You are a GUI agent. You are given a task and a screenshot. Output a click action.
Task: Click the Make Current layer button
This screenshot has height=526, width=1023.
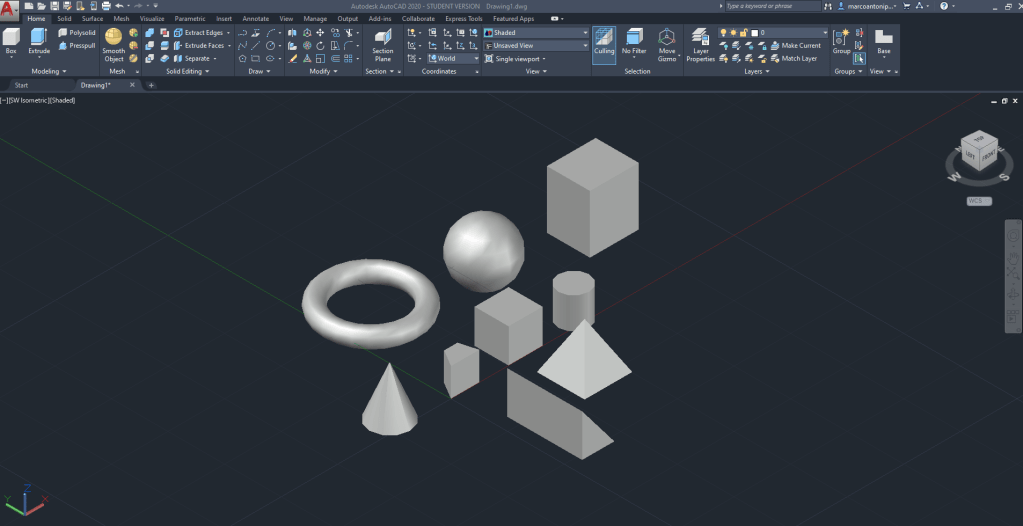(795, 45)
